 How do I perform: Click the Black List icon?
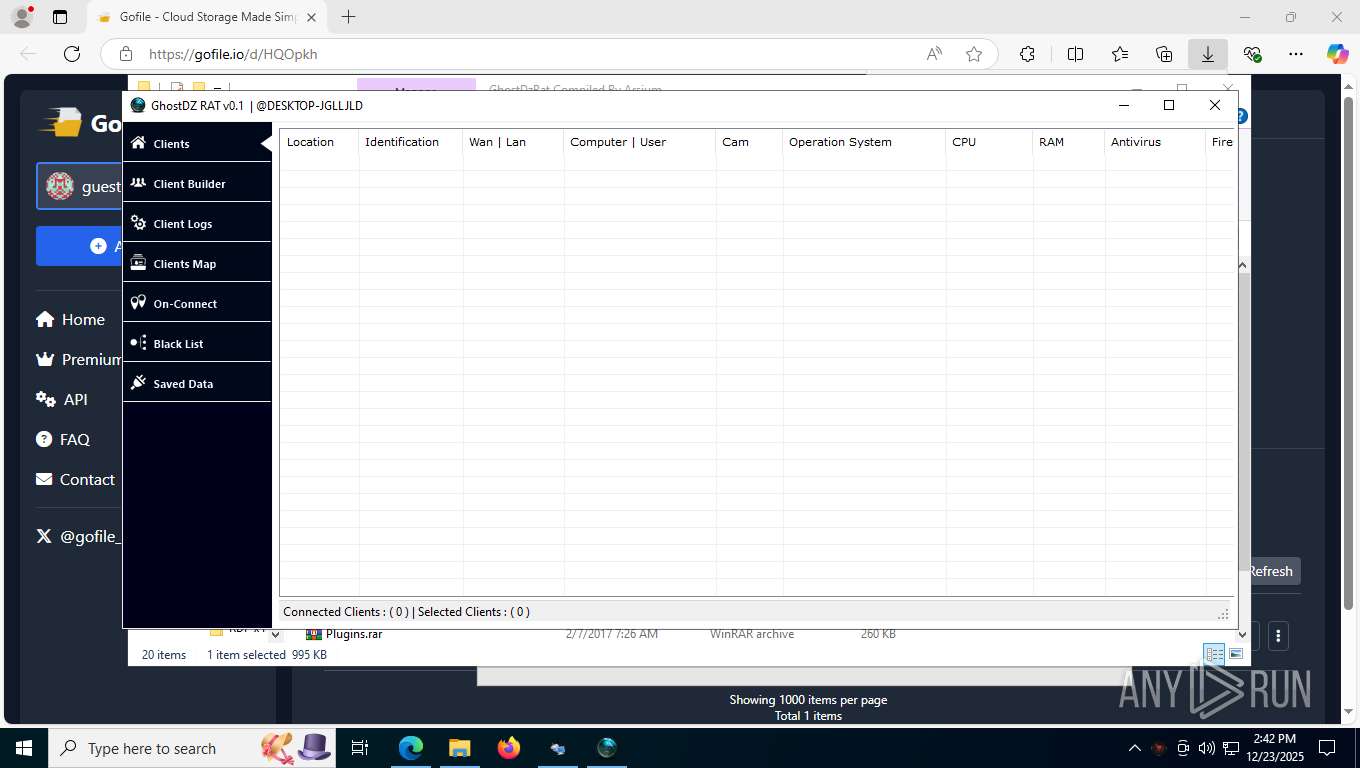138,343
